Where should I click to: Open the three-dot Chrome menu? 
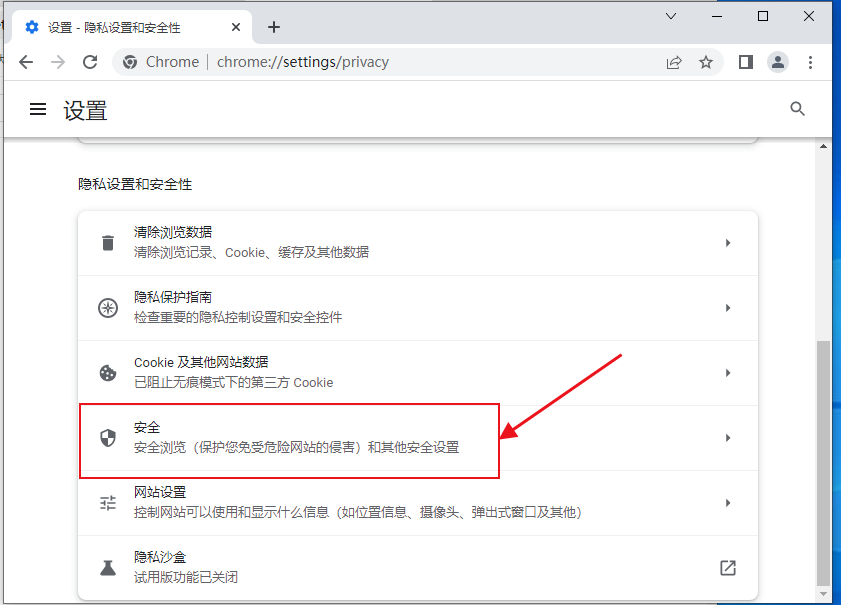coord(811,62)
